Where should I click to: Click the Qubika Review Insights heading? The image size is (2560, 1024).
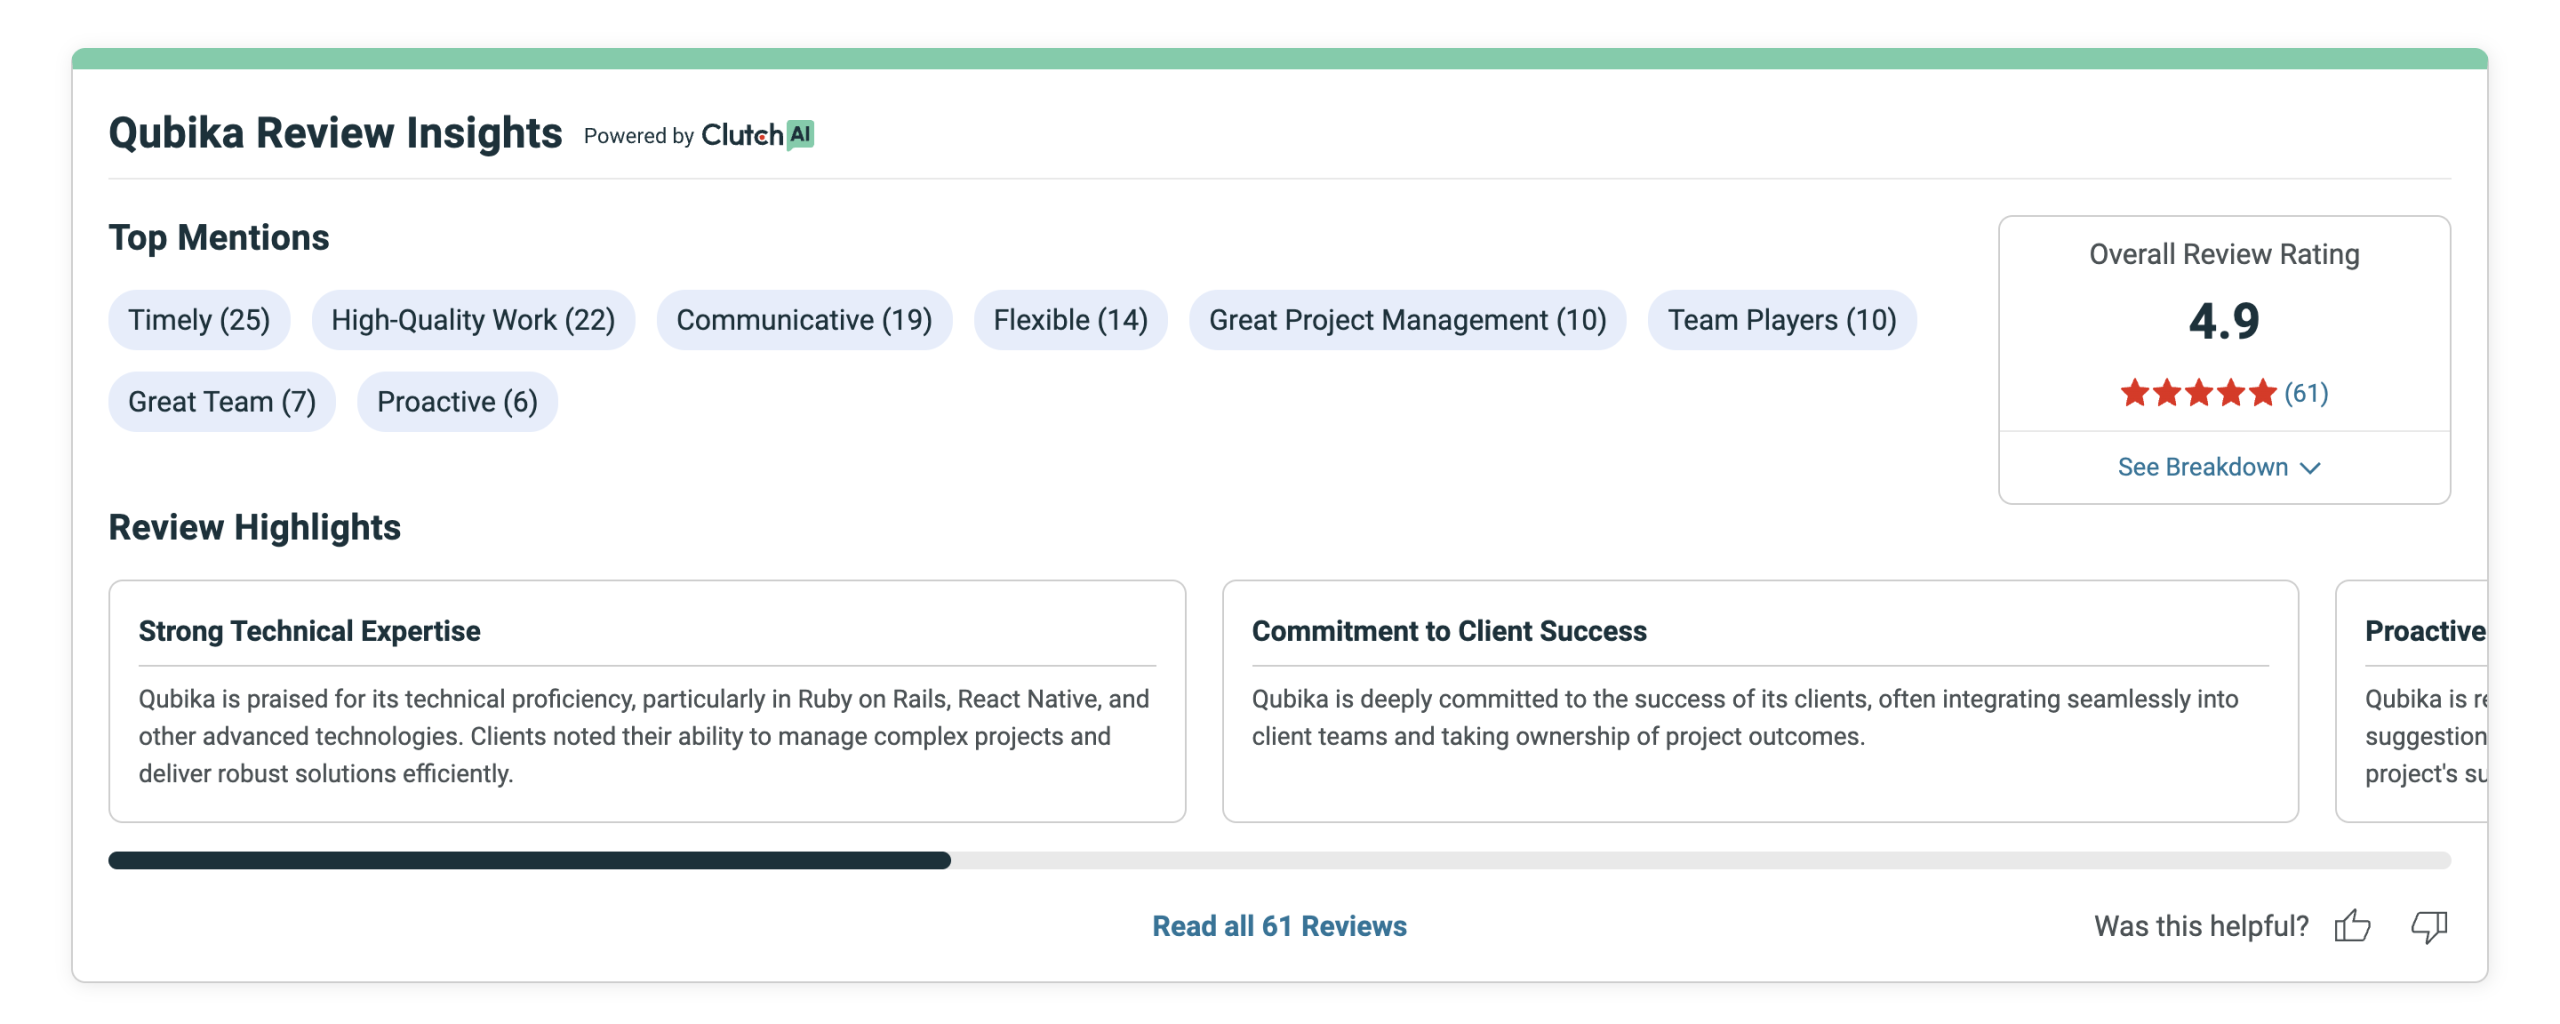[335, 133]
